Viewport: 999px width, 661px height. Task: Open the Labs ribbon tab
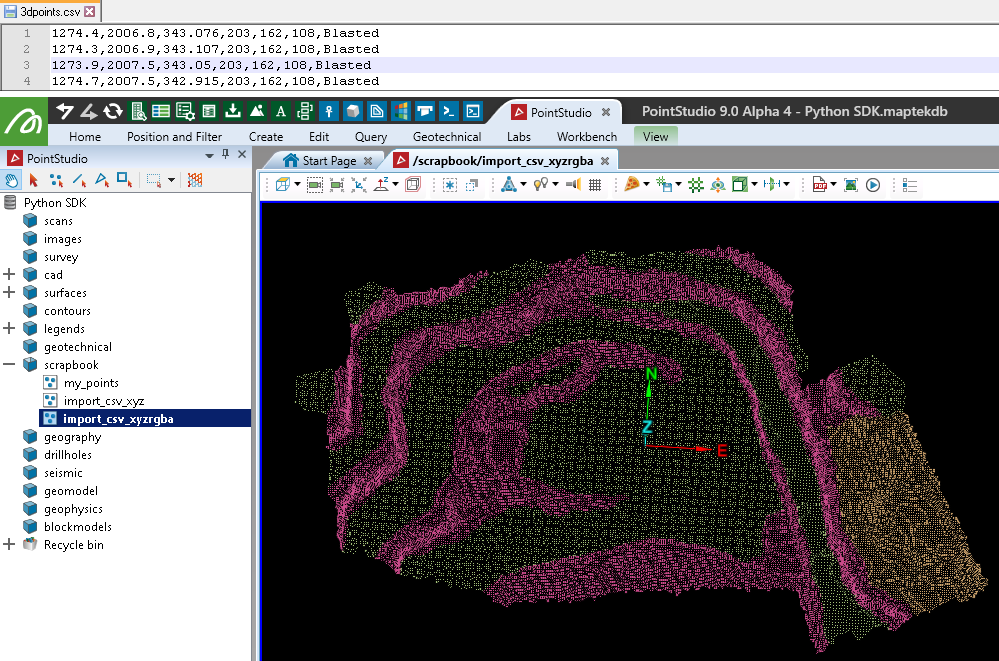[x=519, y=136]
